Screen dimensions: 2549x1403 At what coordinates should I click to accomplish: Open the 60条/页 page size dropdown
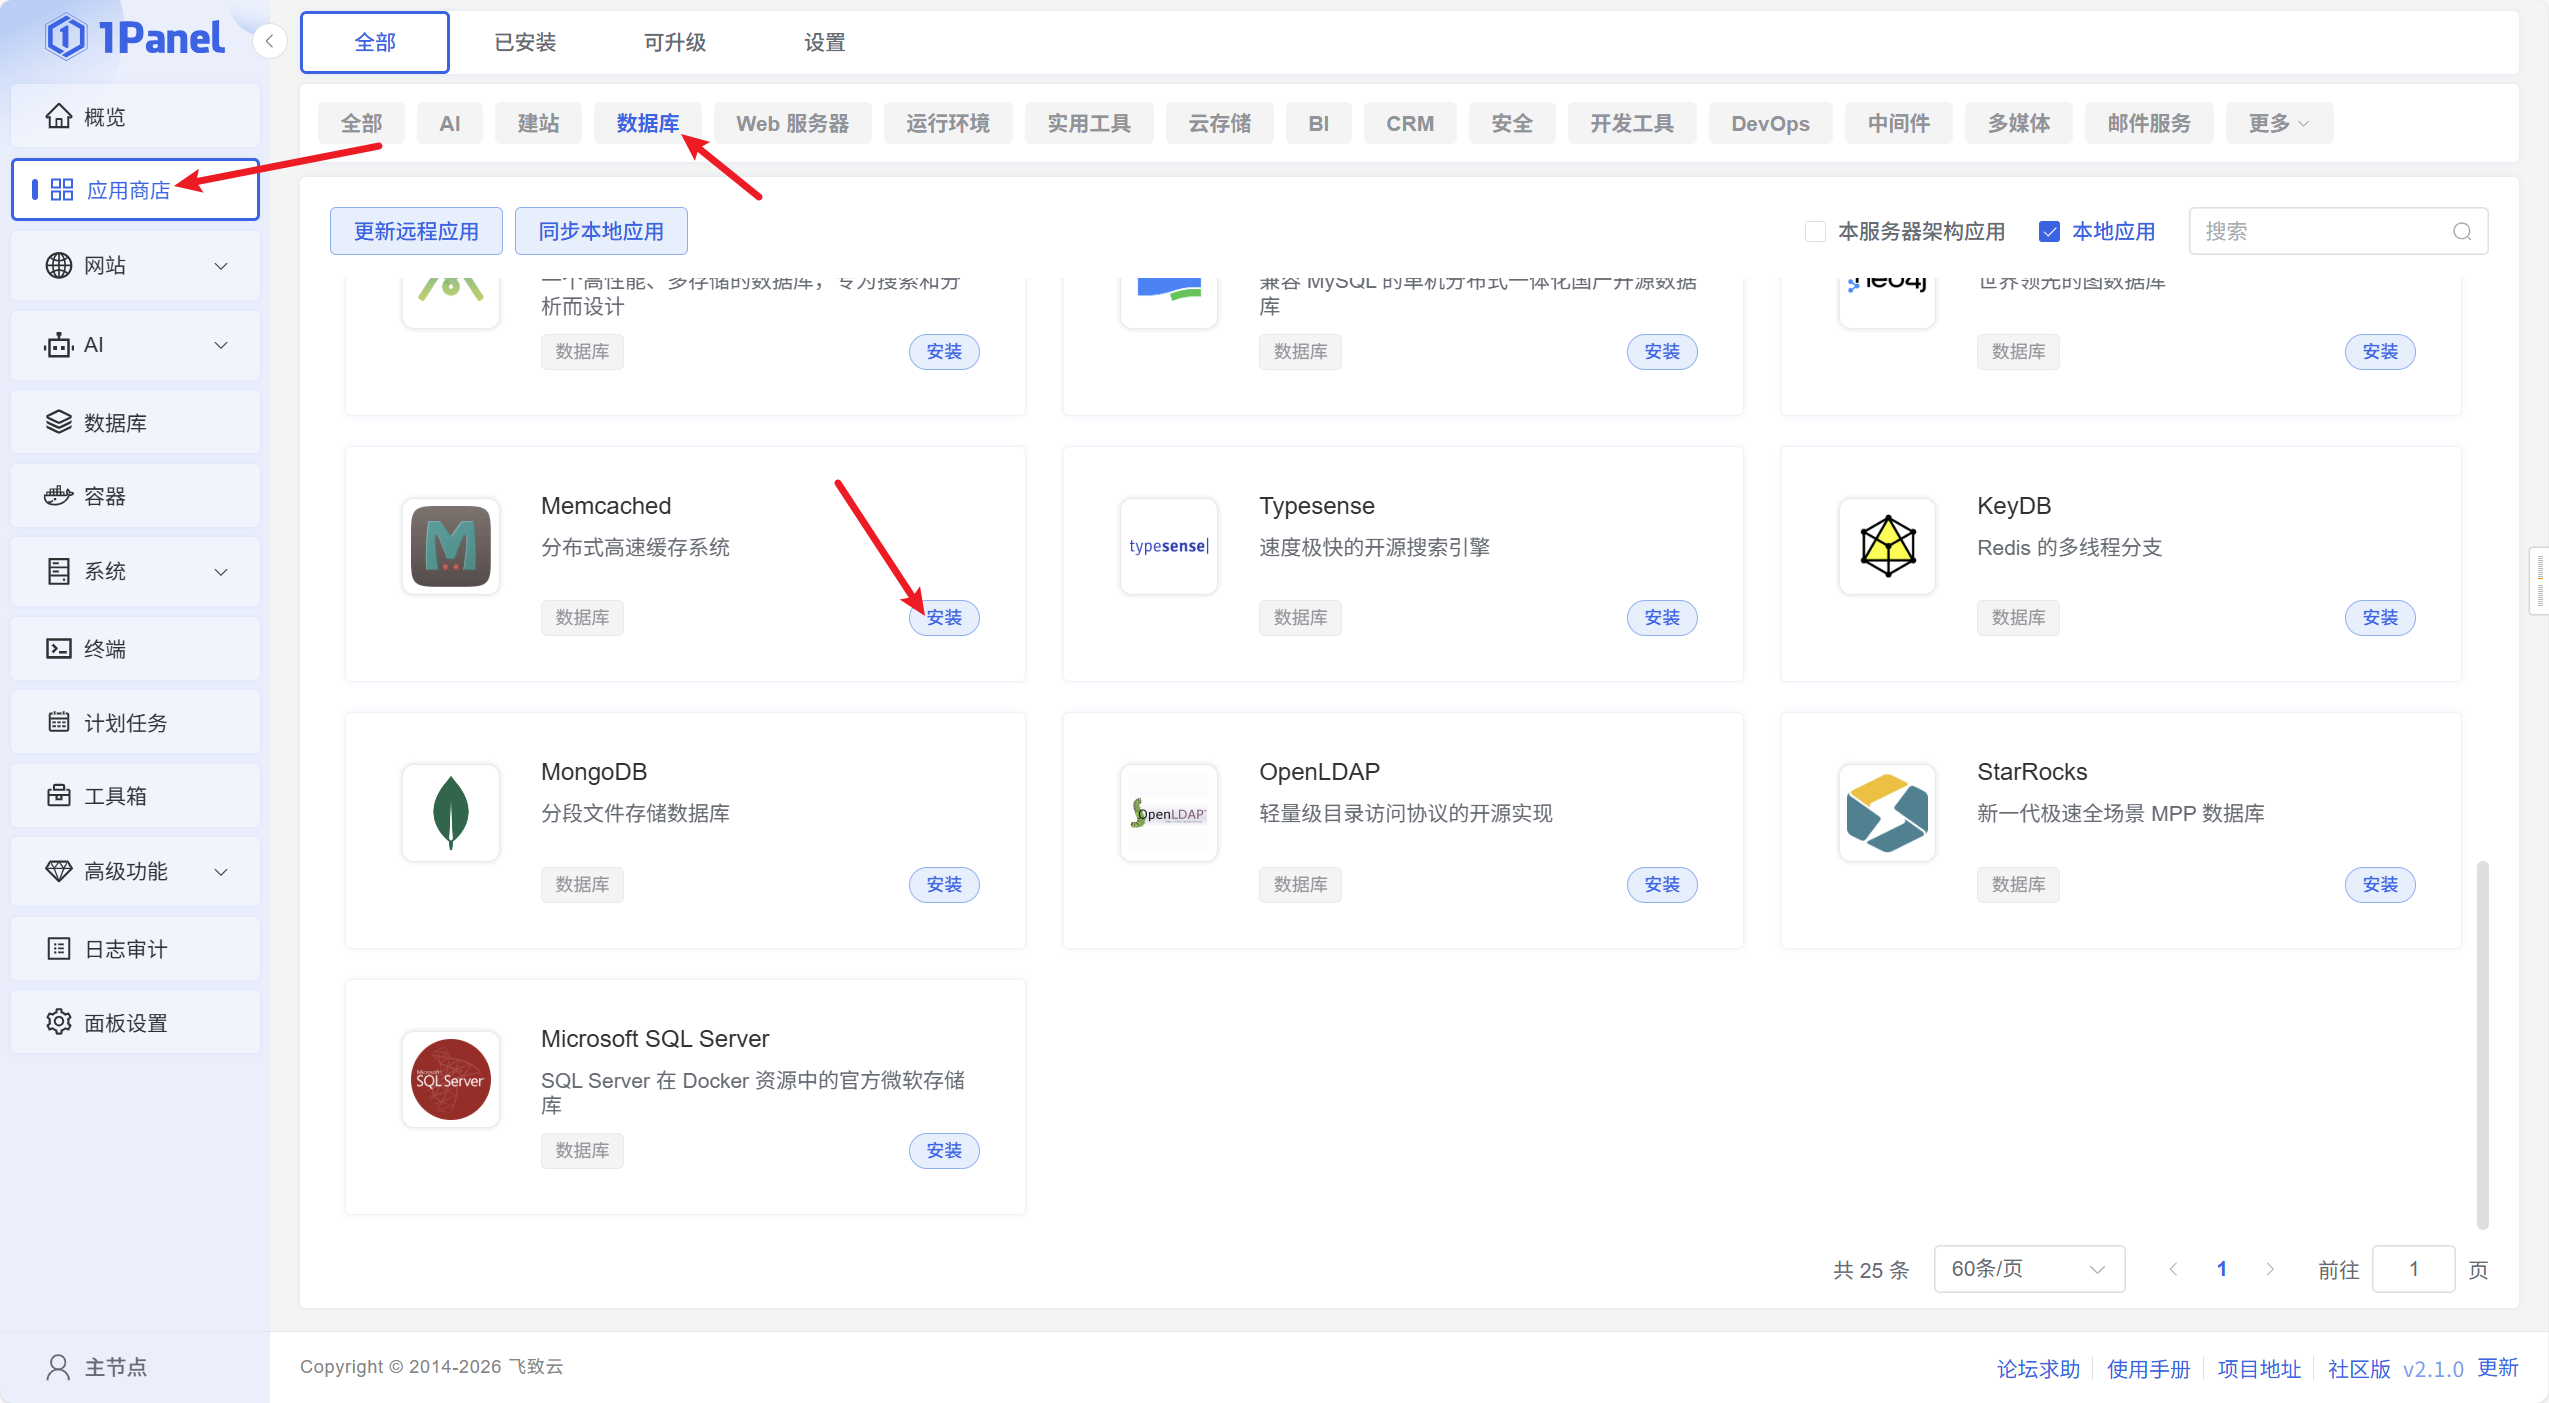click(x=2028, y=1269)
